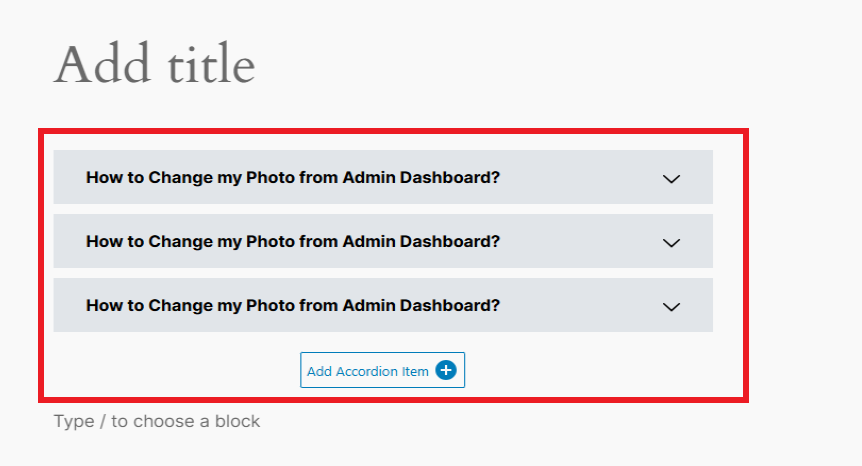The width and height of the screenshot is (862, 466).
Task: Click the 'Type / to choose a block' placeholder
Action: point(157,421)
